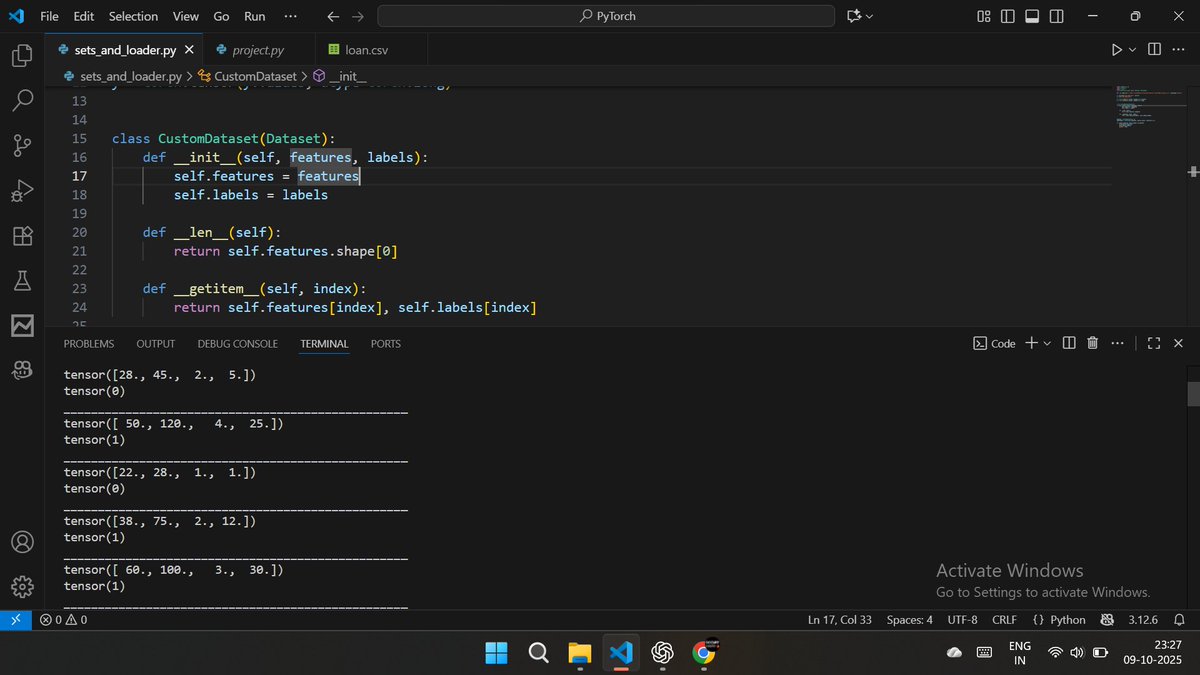Split the terminal panel

click(x=1069, y=343)
